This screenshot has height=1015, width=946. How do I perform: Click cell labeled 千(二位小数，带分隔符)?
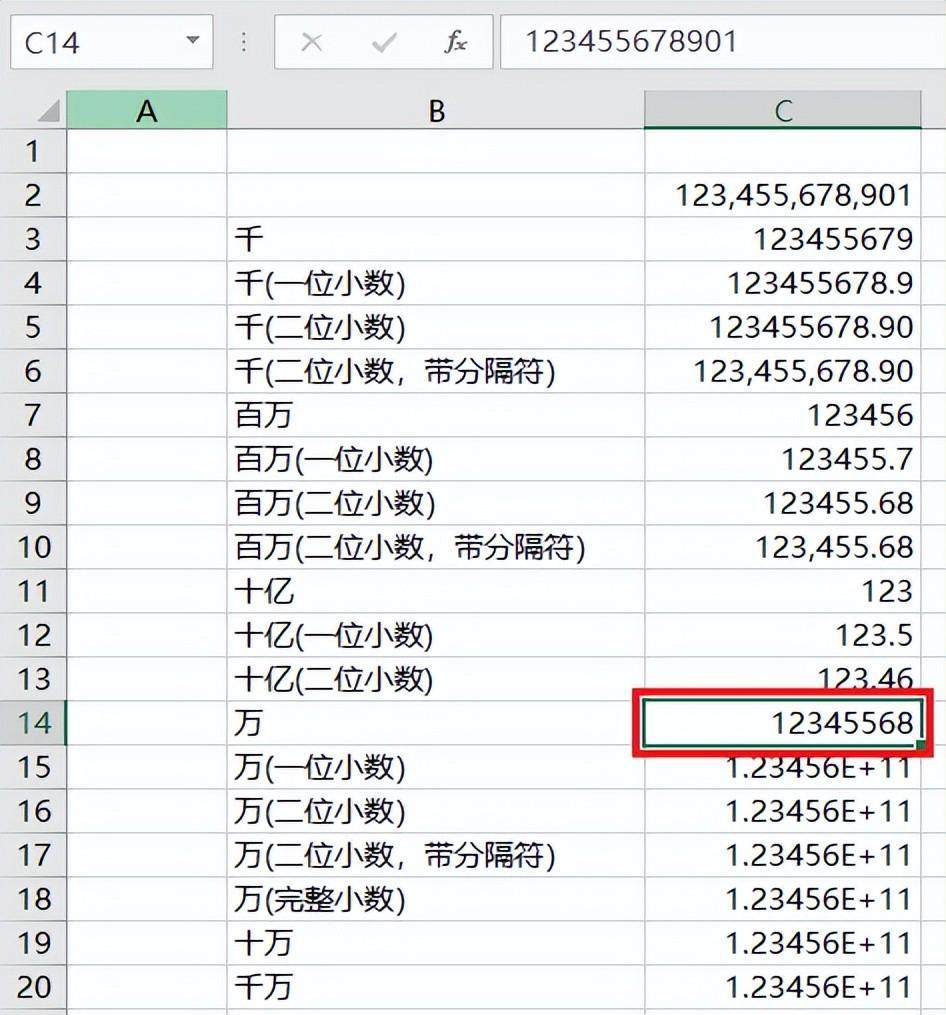436,372
